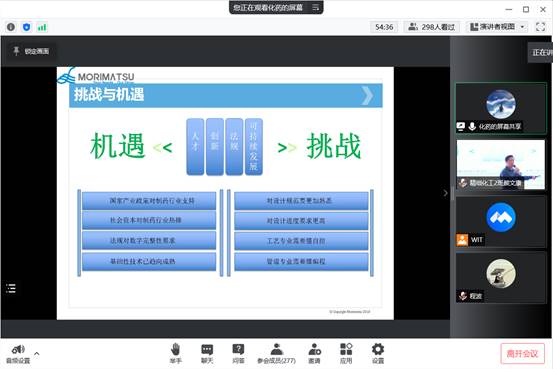This screenshot has height=369, width=553.
Task: Toggle the 音频设置 audio speaker button
Action: coord(18,354)
